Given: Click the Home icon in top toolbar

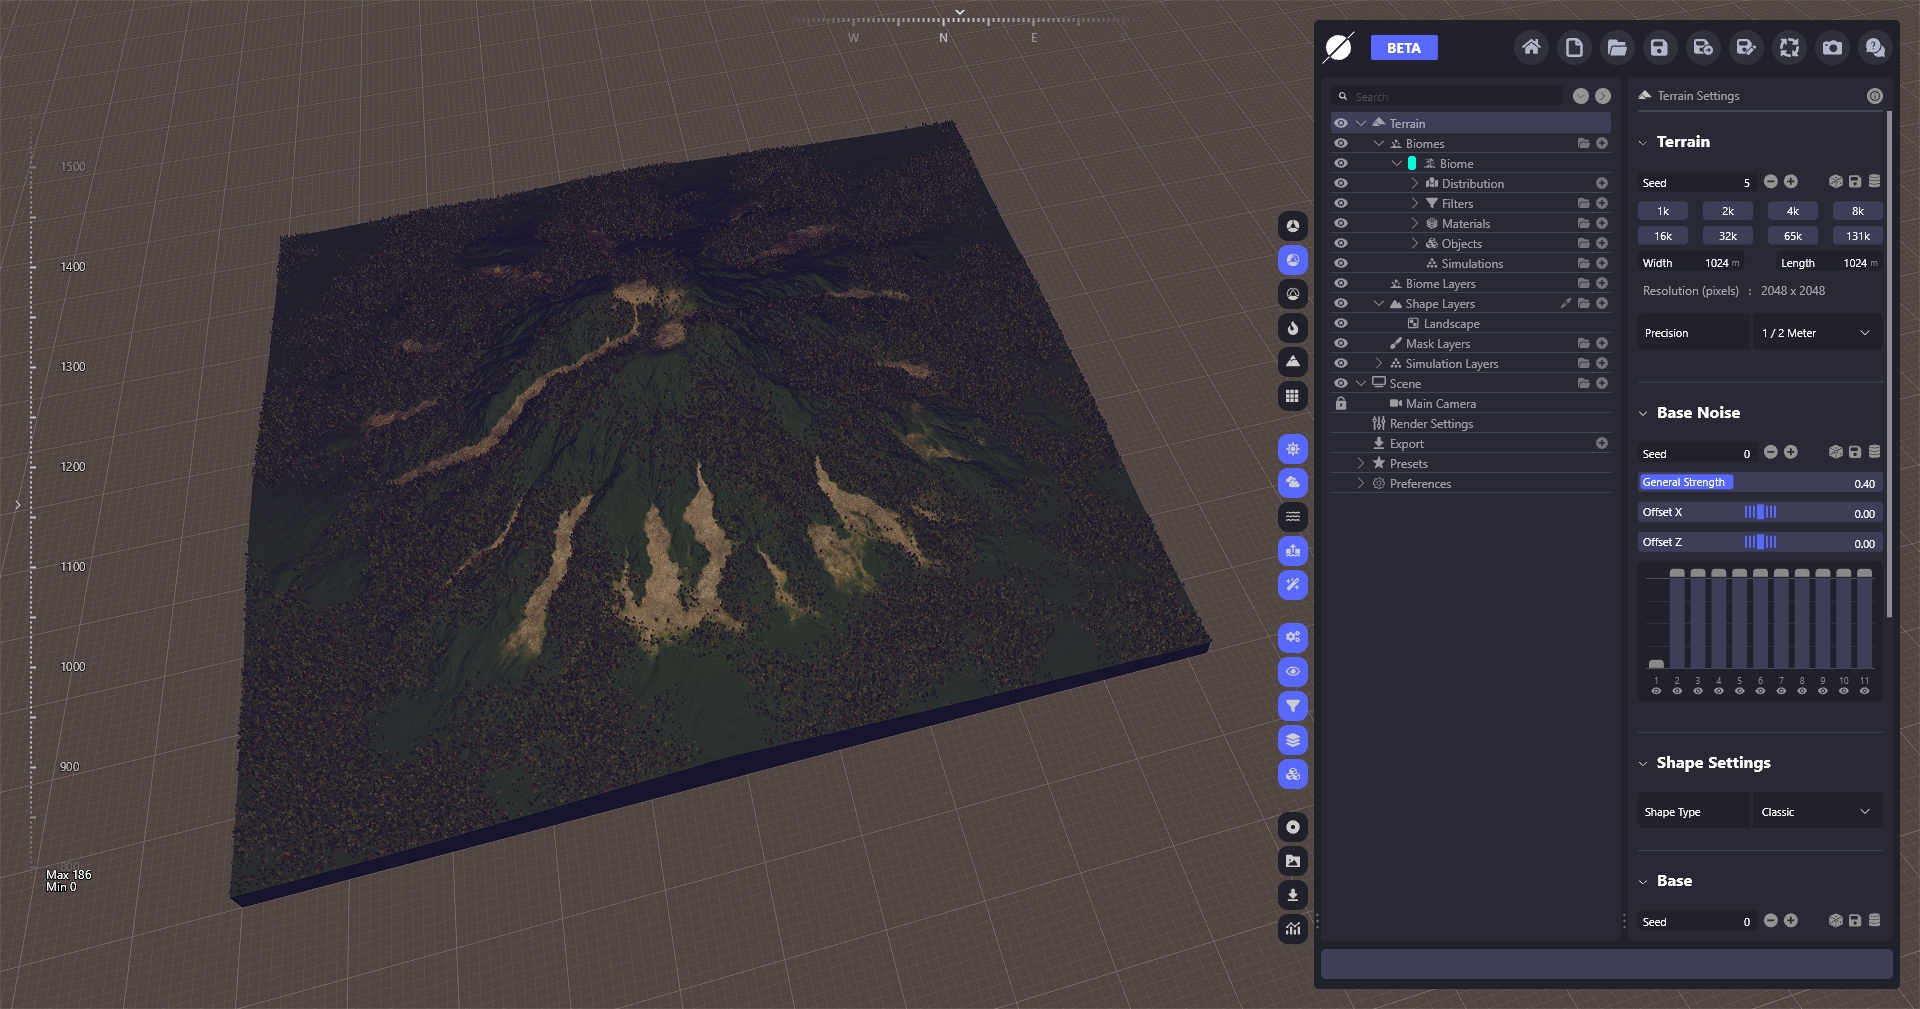Looking at the screenshot, I should tap(1531, 48).
